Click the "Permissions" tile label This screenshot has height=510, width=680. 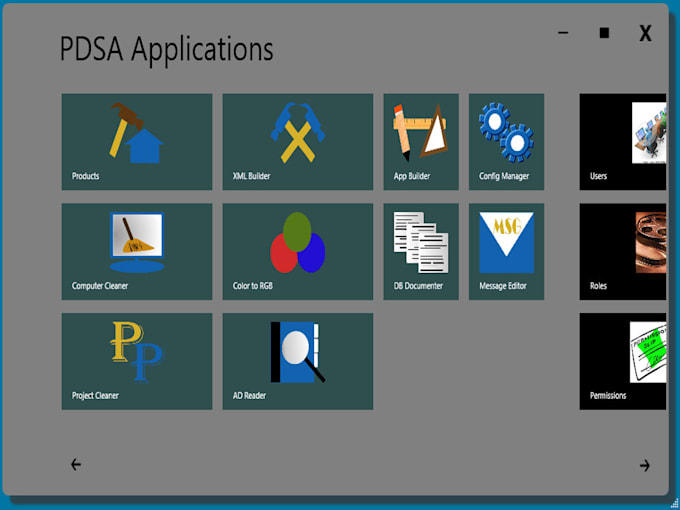pos(608,396)
